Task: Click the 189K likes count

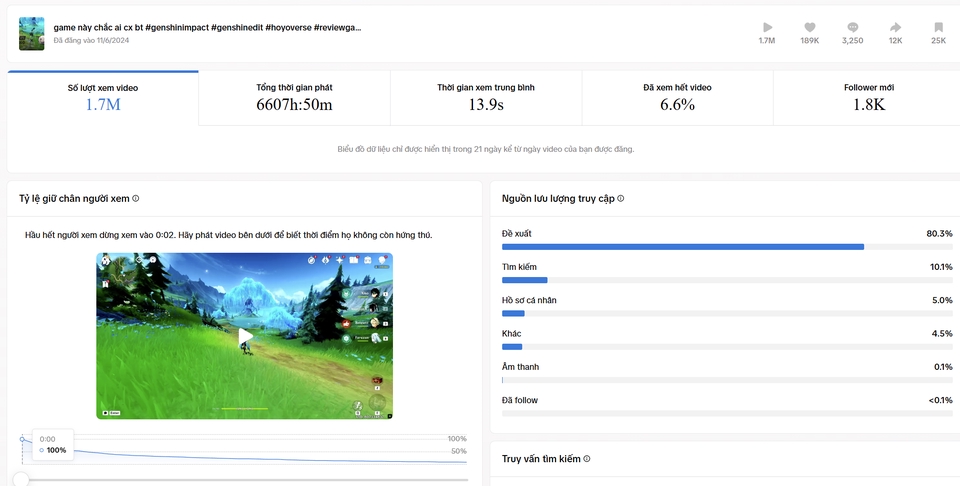Action: pyautogui.click(x=809, y=40)
